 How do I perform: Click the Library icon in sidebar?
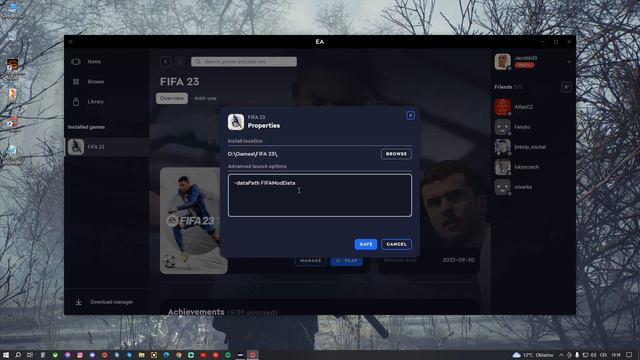[76, 102]
